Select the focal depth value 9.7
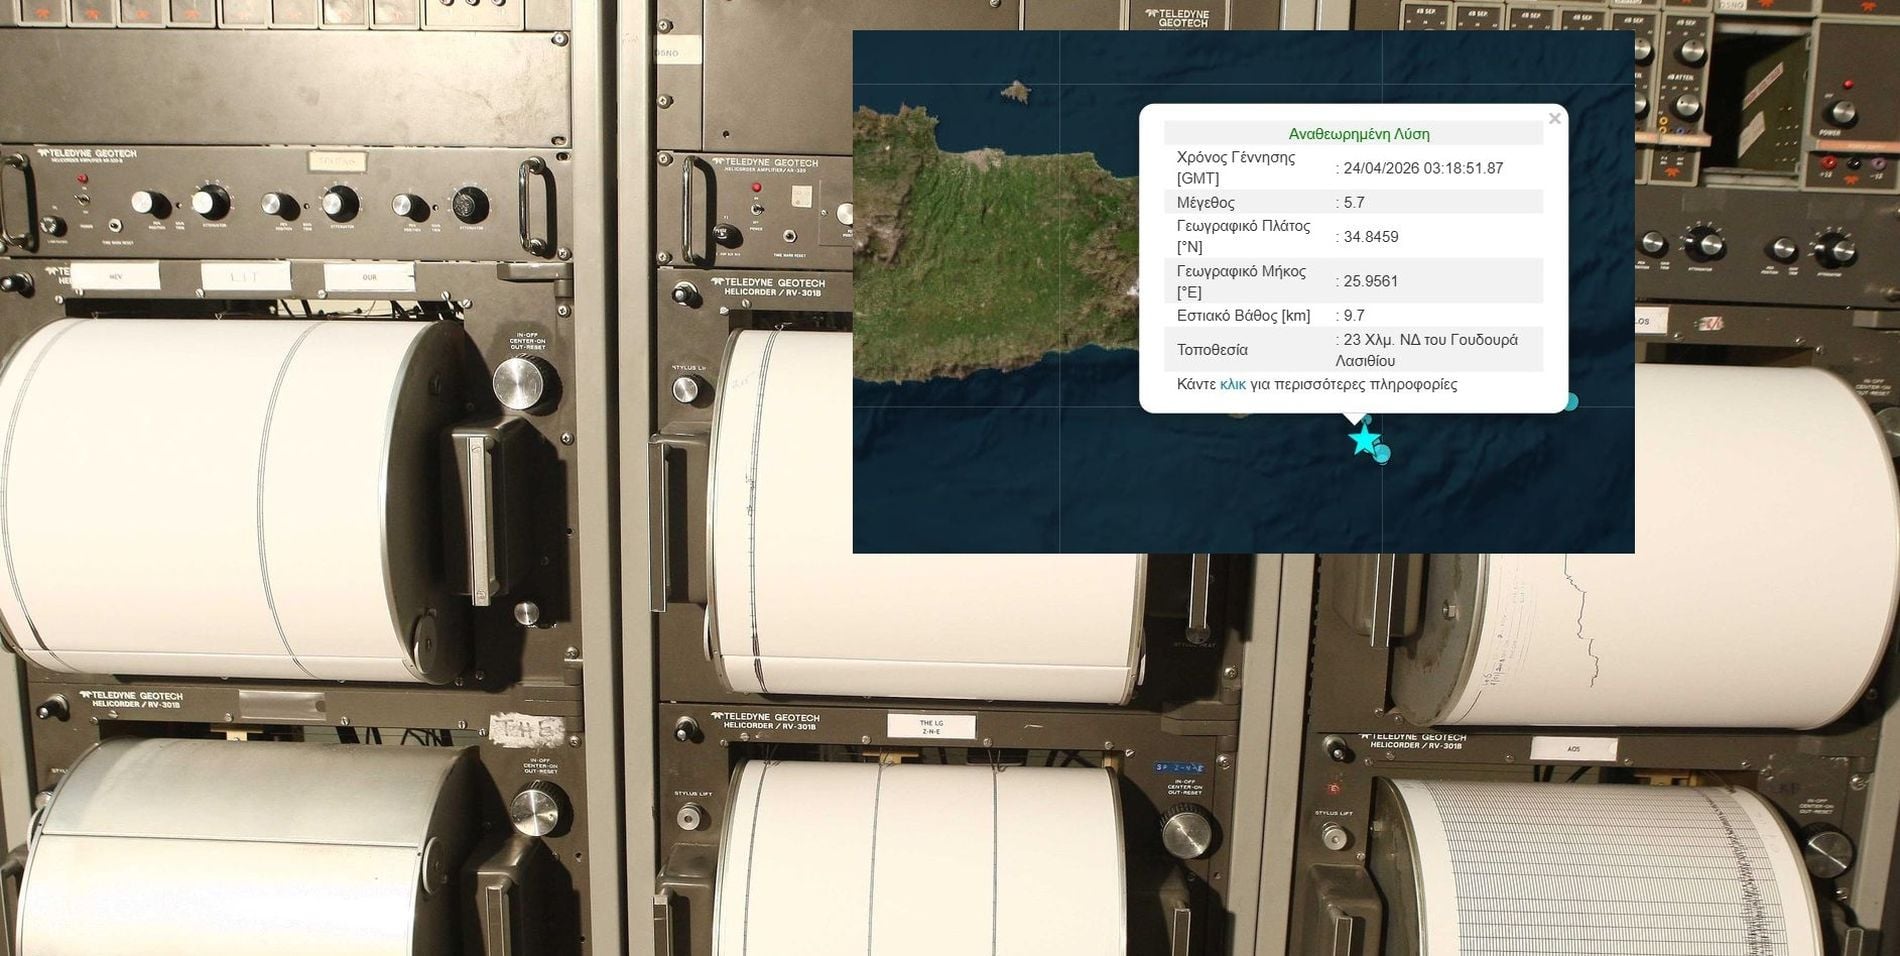This screenshot has width=1900, height=956. click(1354, 315)
